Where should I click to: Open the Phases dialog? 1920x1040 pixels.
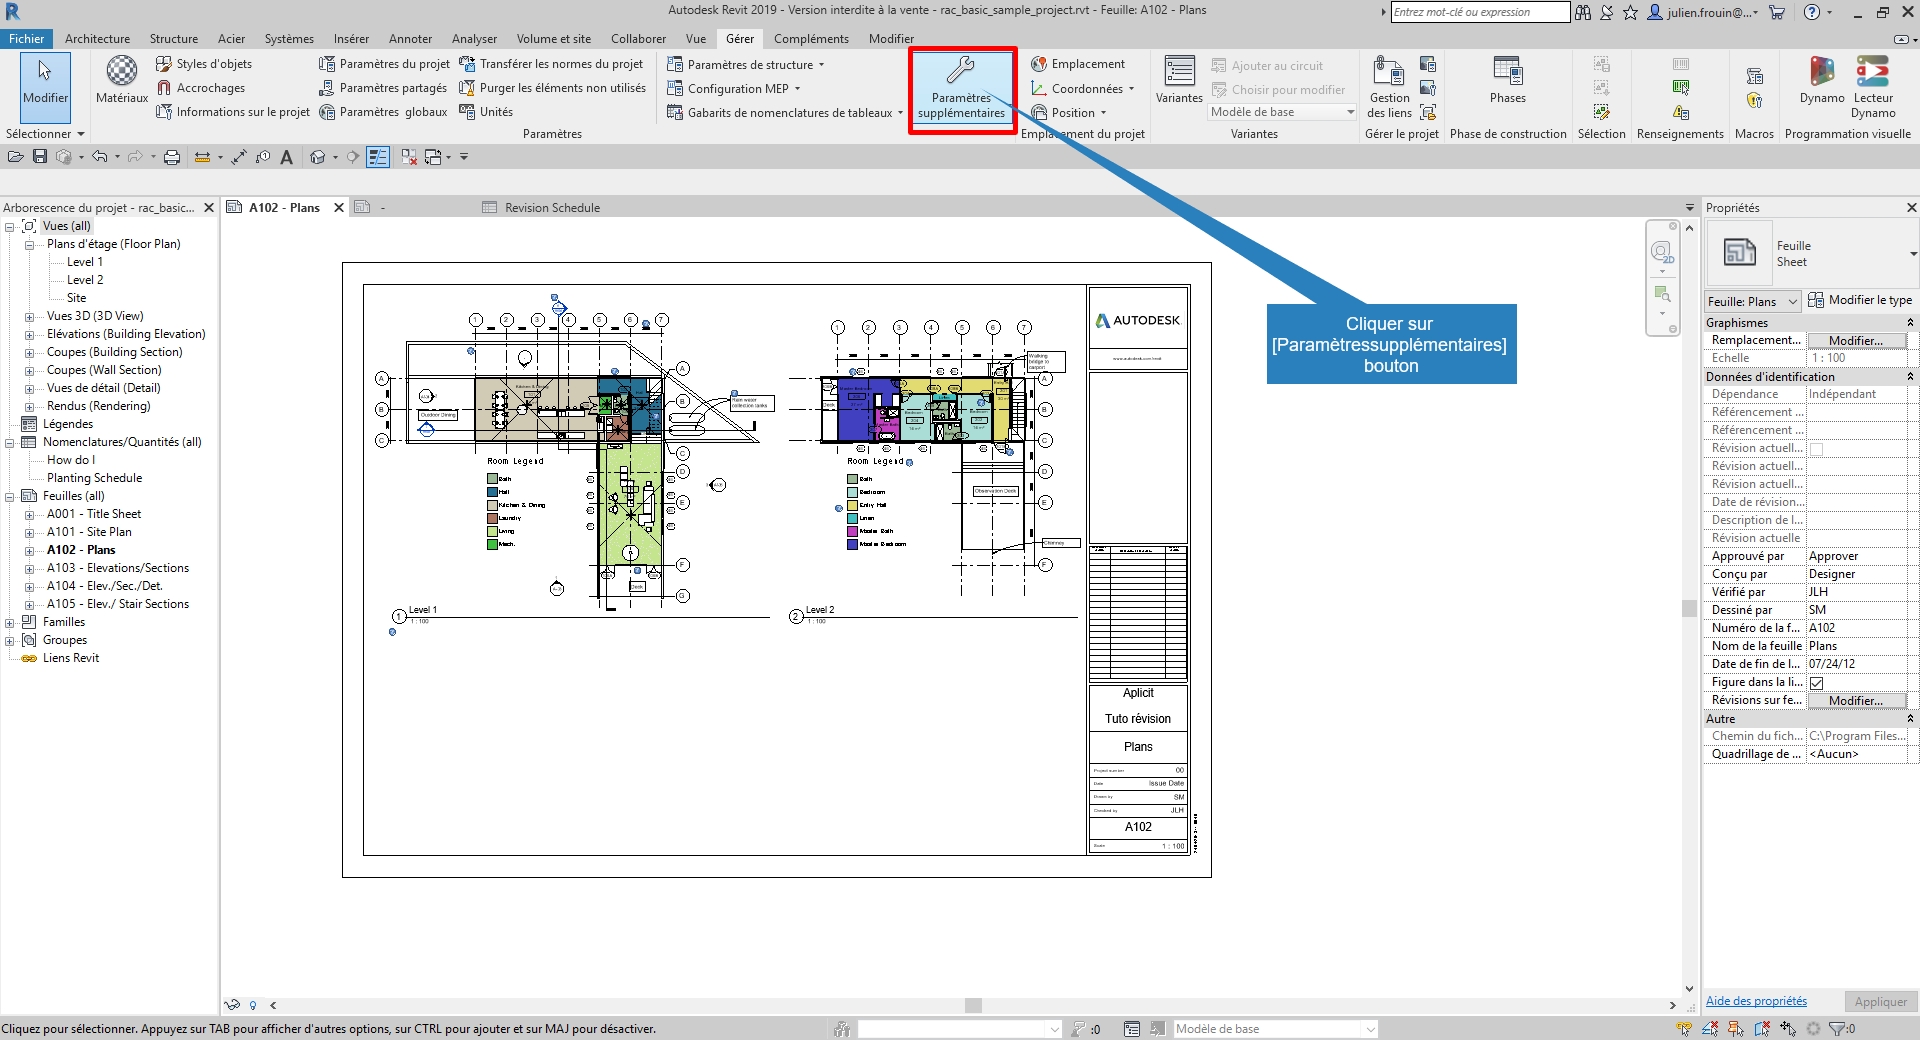[1507, 80]
